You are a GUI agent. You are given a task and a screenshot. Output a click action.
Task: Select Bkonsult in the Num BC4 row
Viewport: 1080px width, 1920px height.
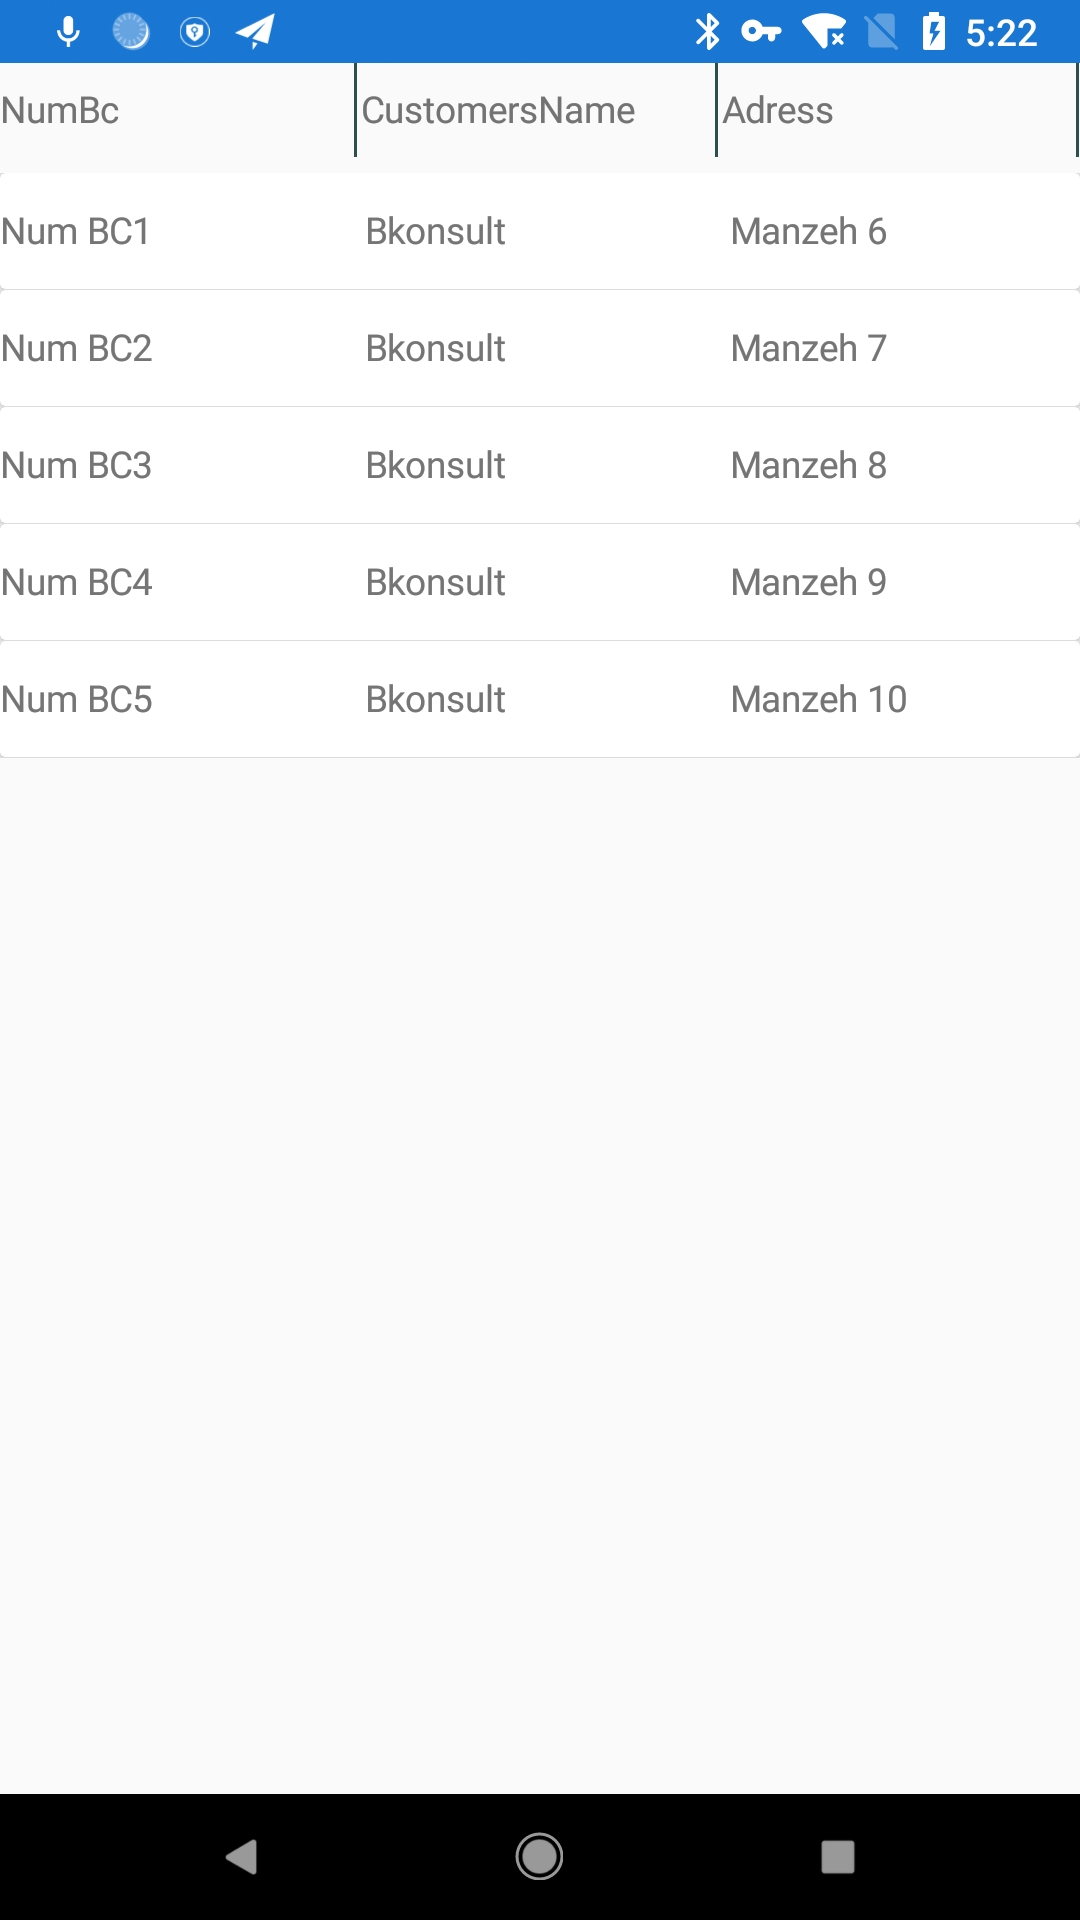[435, 582]
